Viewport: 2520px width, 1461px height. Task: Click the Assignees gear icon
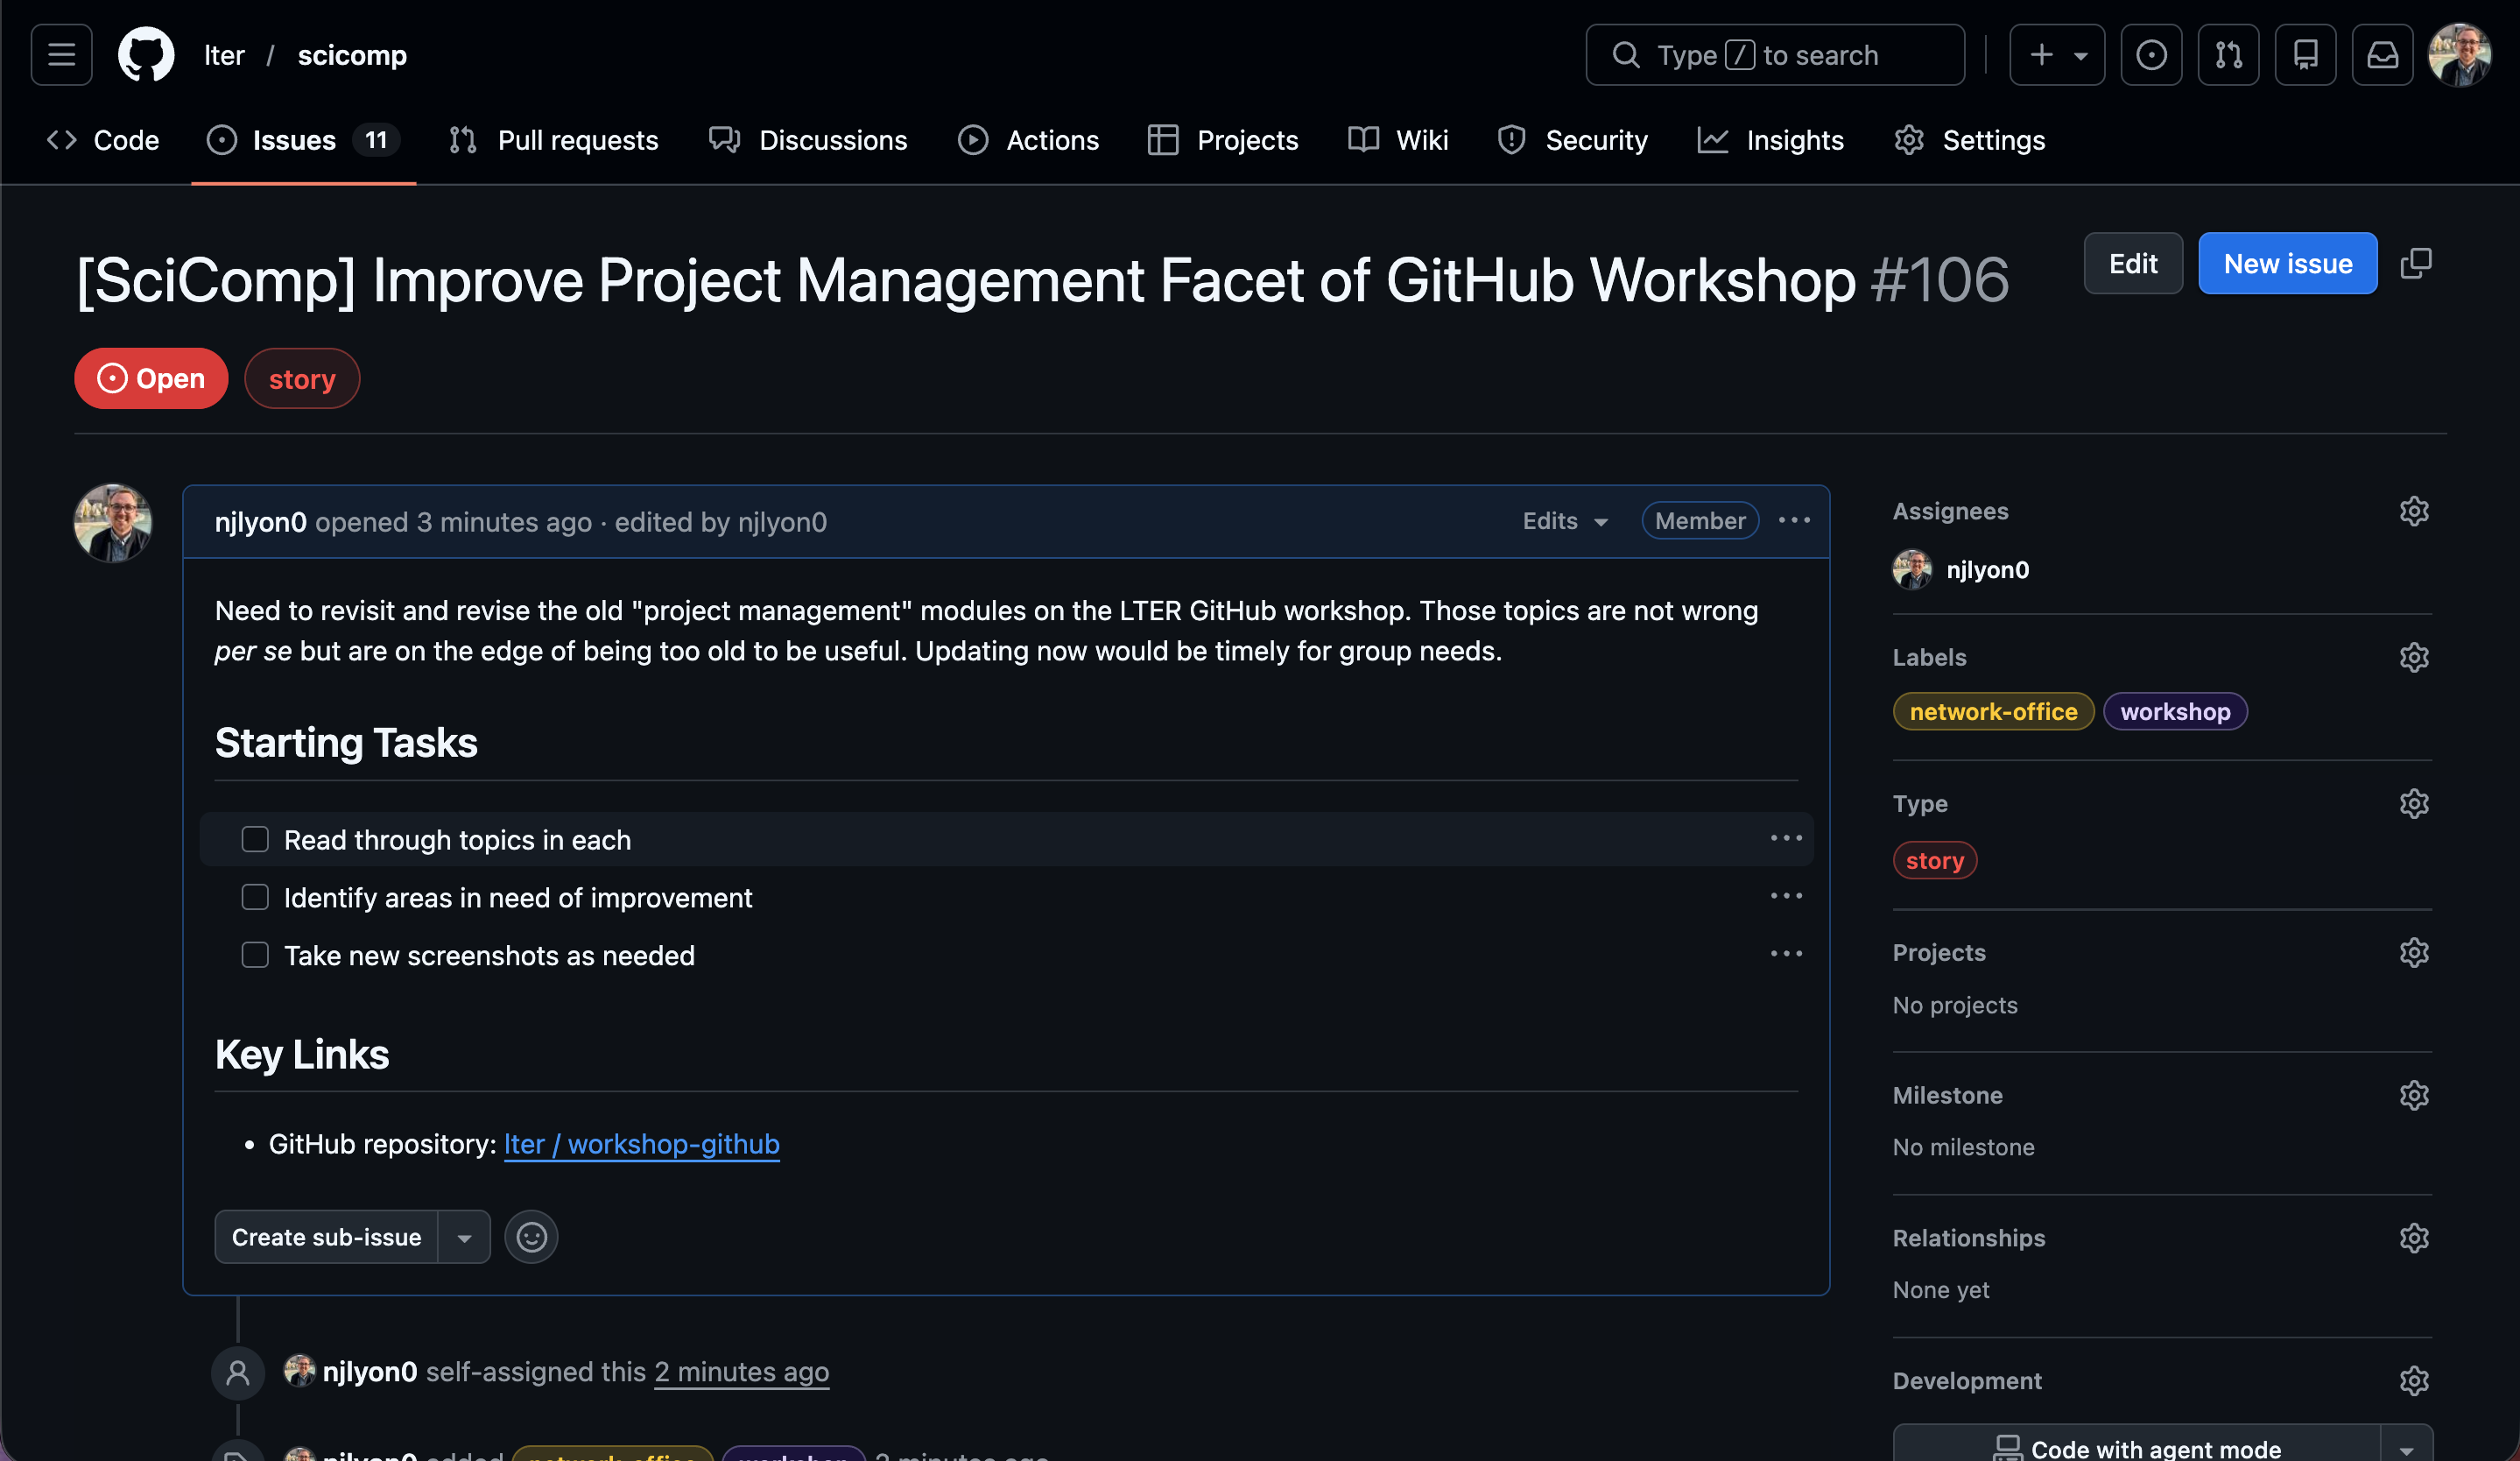coord(2413,511)
